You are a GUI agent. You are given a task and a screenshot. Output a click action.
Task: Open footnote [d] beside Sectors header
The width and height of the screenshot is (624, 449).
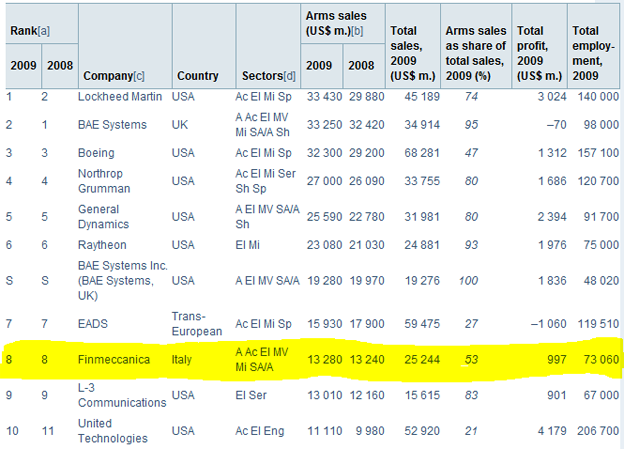pyautogui.click(x=290, y=76)
